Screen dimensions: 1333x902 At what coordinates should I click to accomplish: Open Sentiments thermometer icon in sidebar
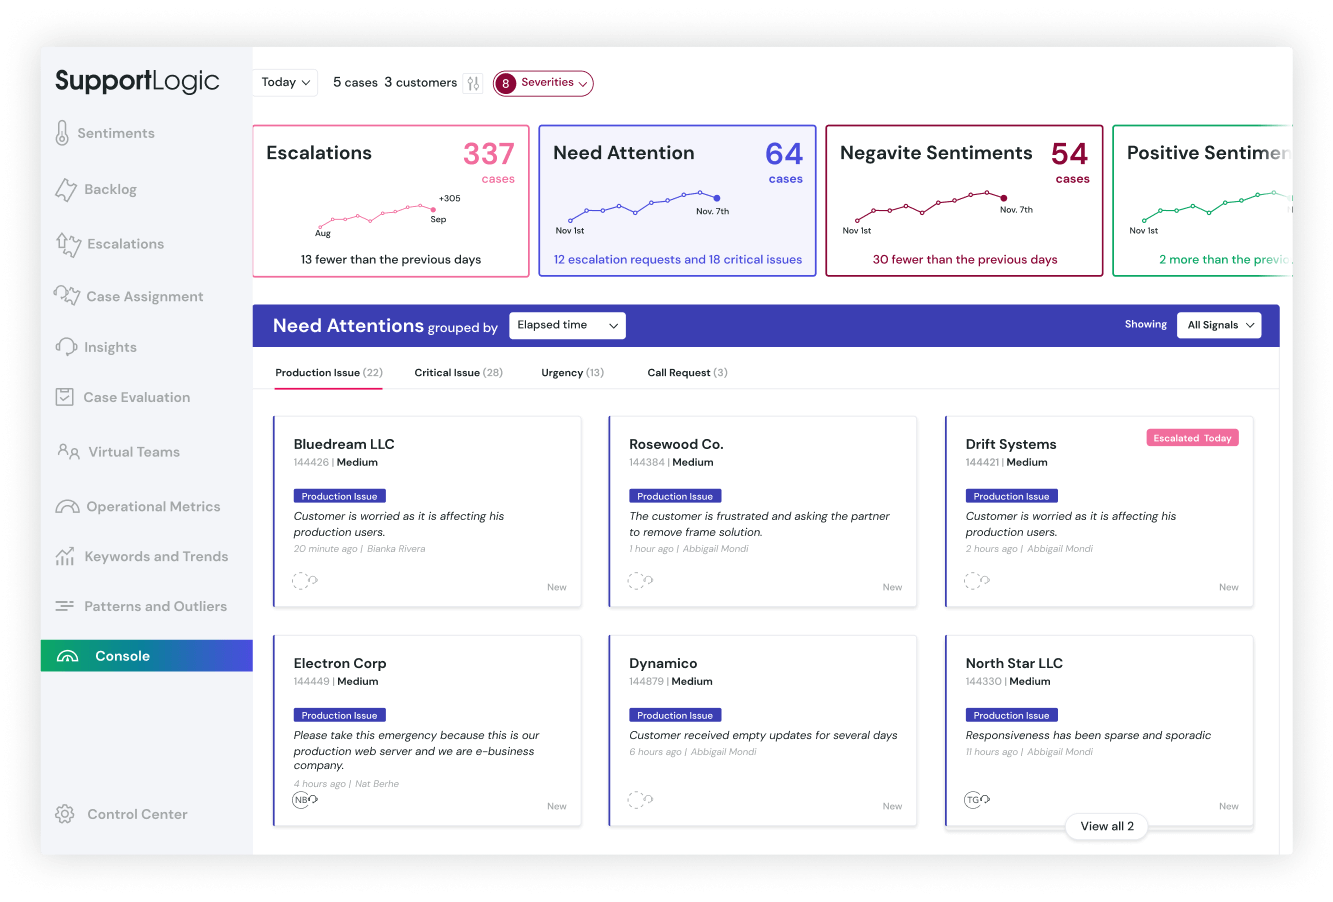(x=62, y=133)
